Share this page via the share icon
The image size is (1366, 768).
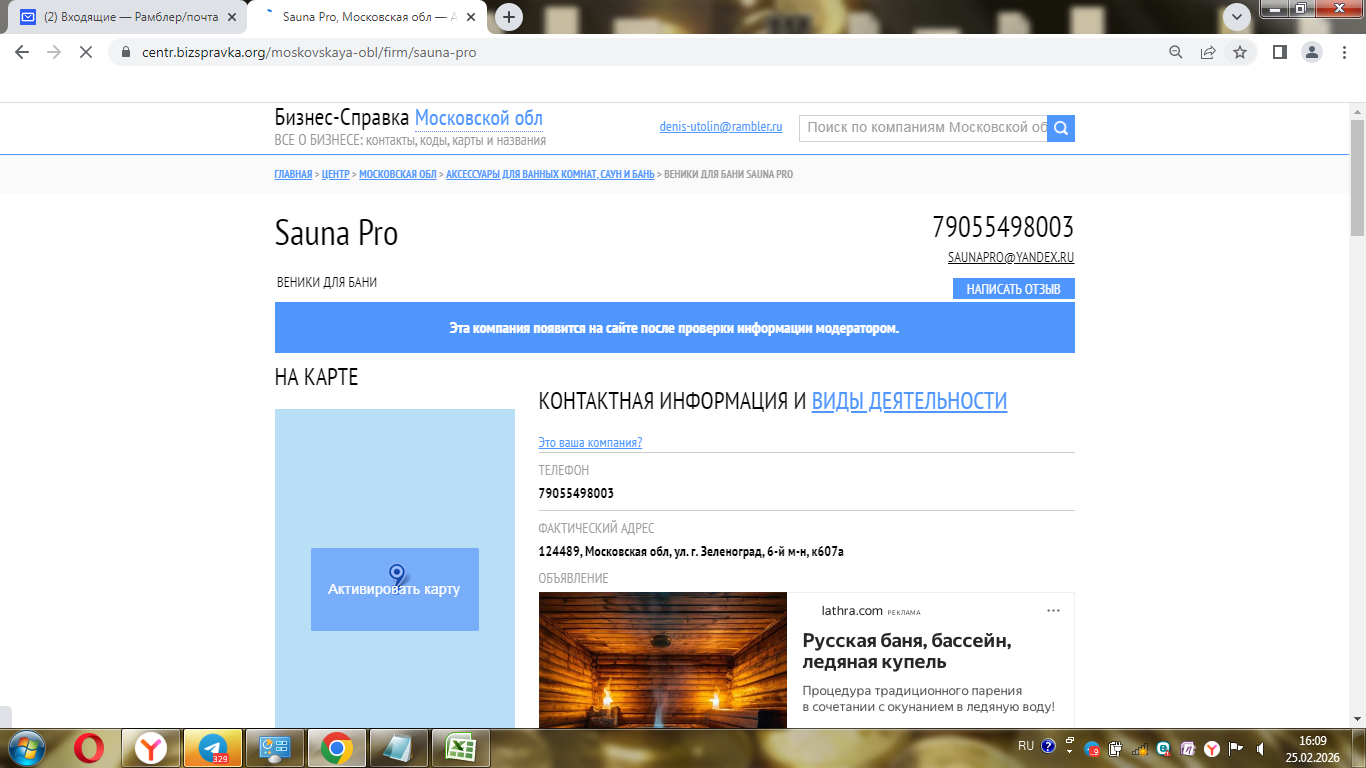point(1208,52)
